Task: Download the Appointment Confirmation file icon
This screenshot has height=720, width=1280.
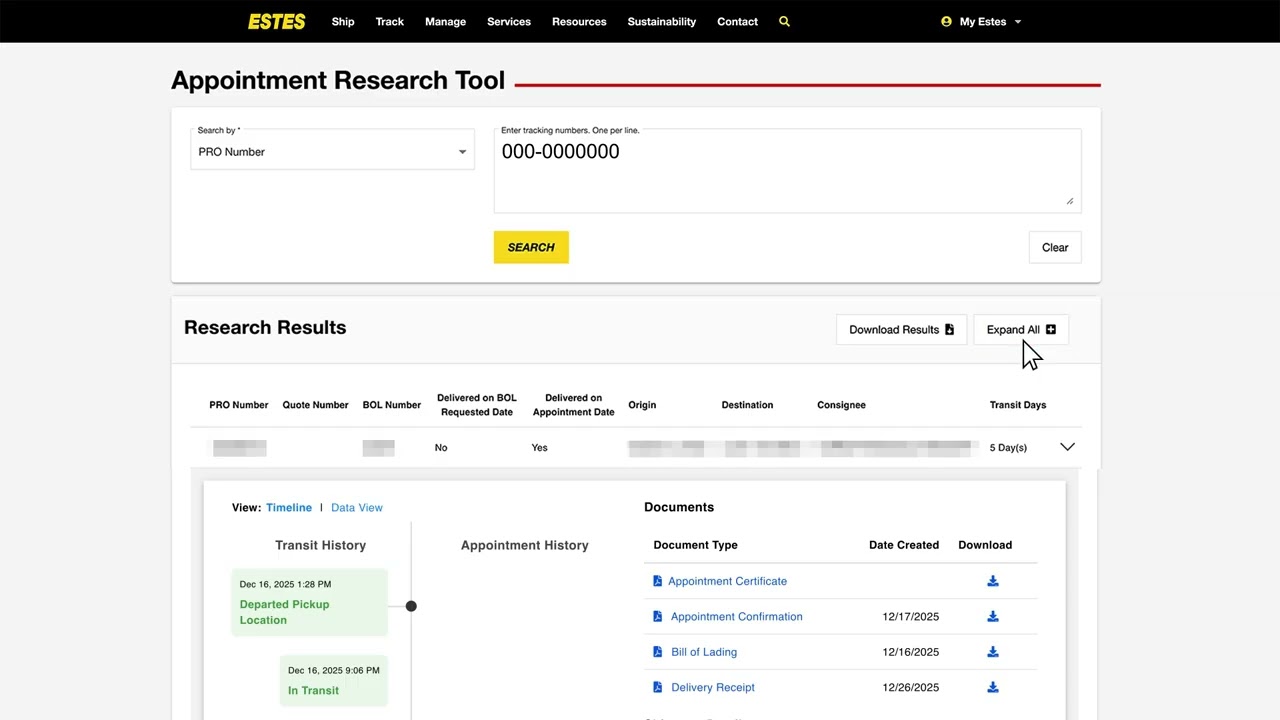Action: [993, 617]
